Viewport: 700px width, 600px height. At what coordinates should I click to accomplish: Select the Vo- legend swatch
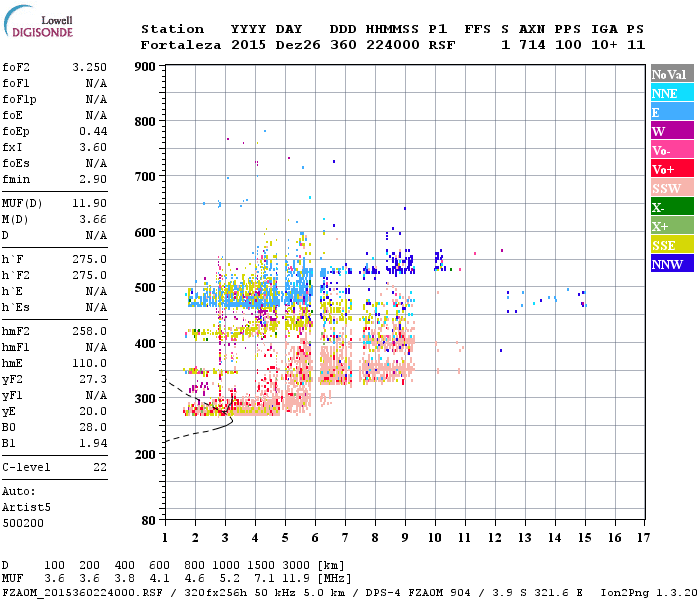[672, 150]
